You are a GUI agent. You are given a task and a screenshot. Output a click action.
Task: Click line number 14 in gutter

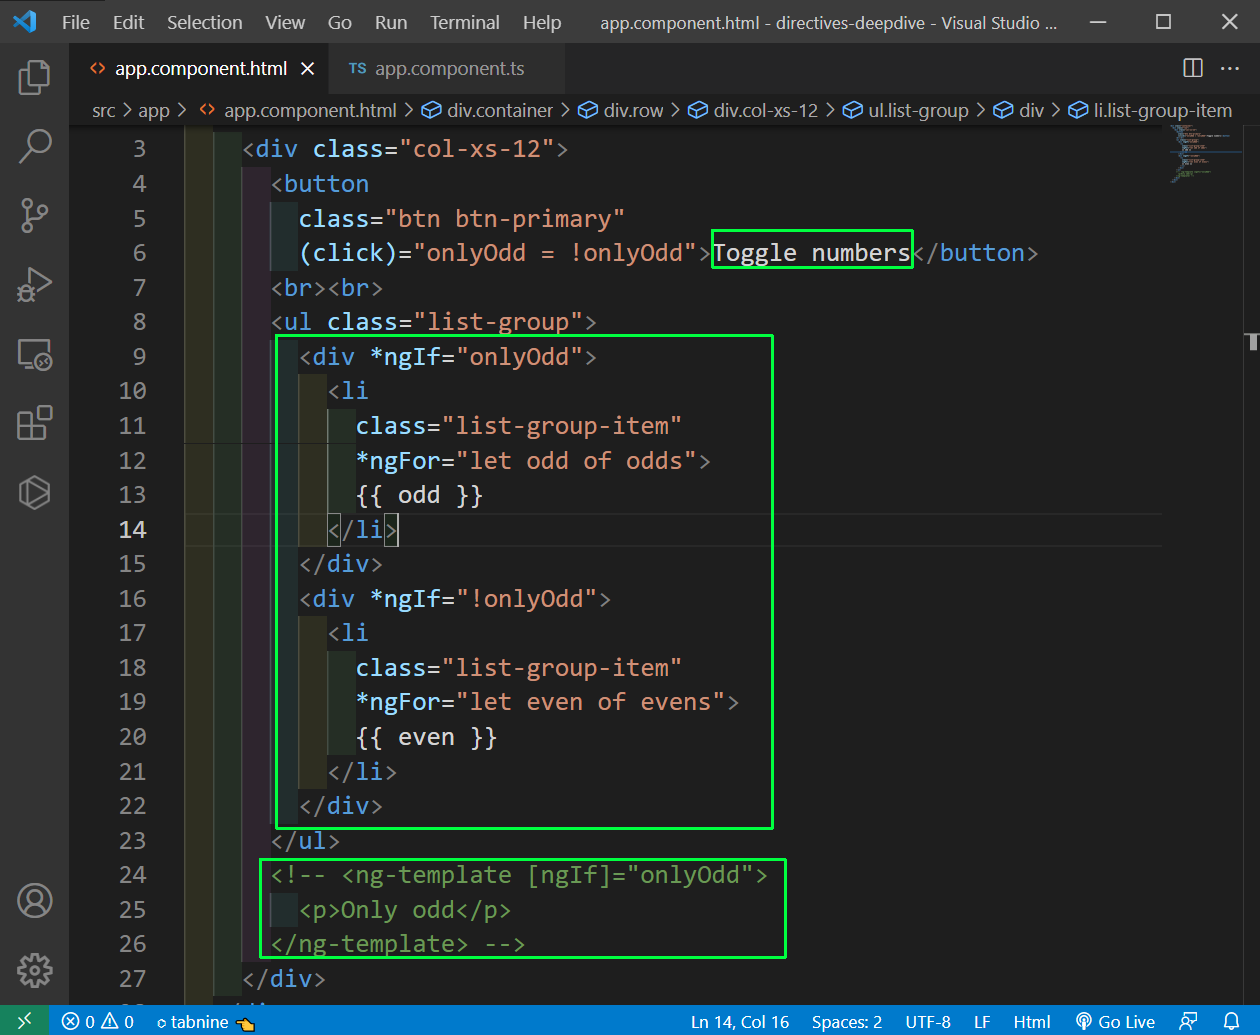[x=132, y=530]
